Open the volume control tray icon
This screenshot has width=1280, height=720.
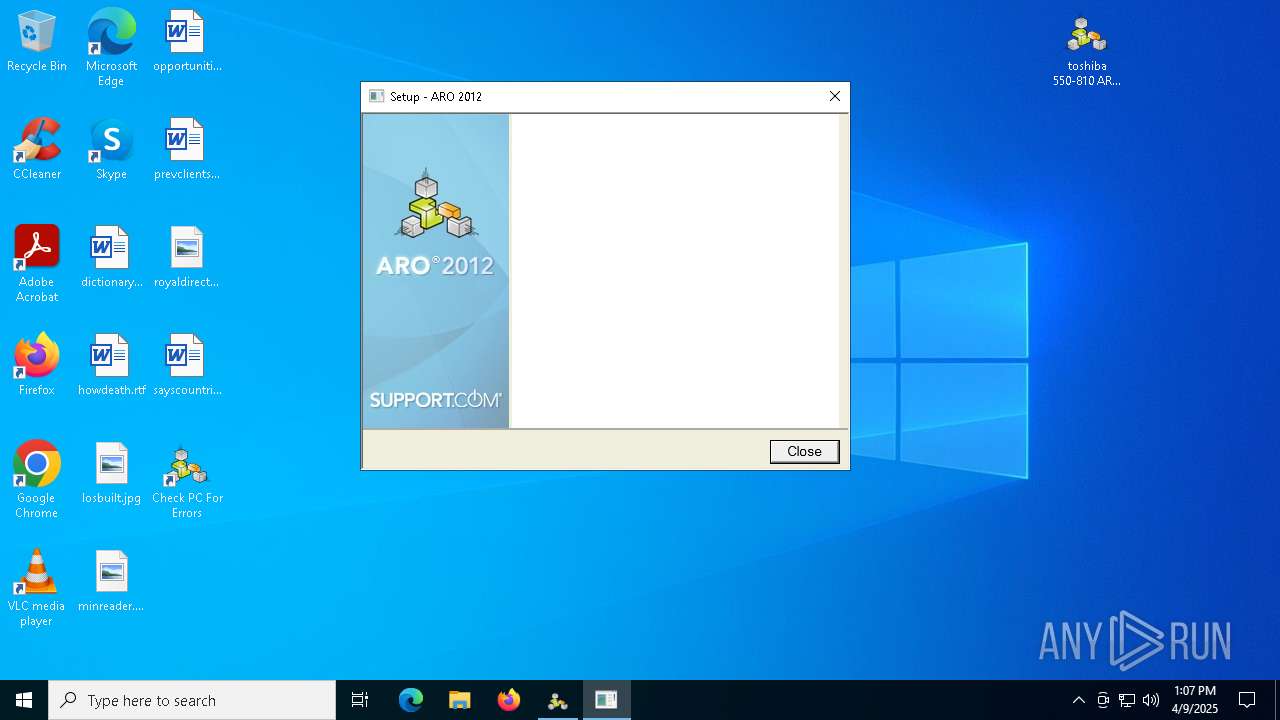(x=1151, y=700)
